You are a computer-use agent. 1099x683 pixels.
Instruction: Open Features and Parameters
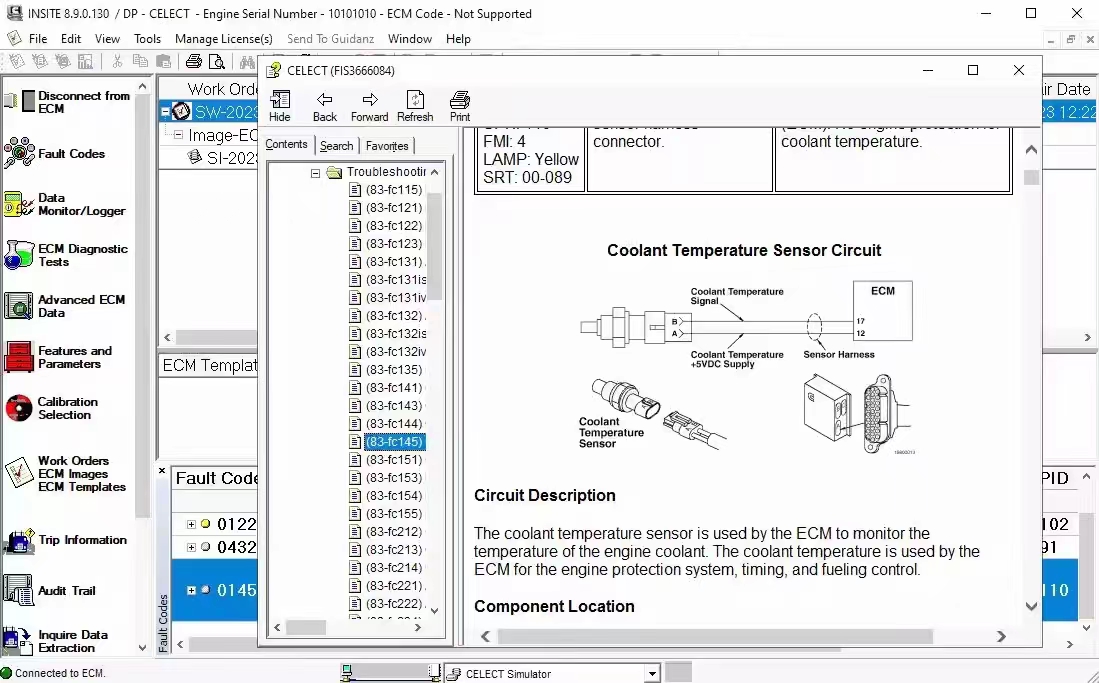(58, 357)
